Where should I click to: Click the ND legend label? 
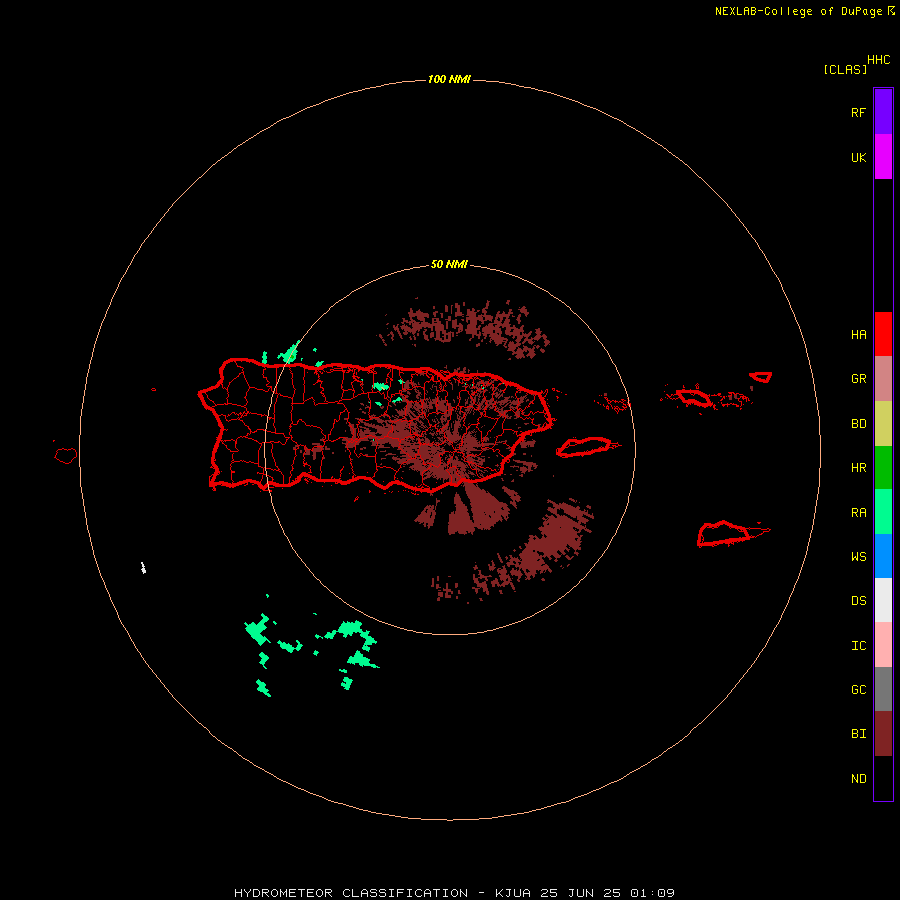(x=858, y=779)
